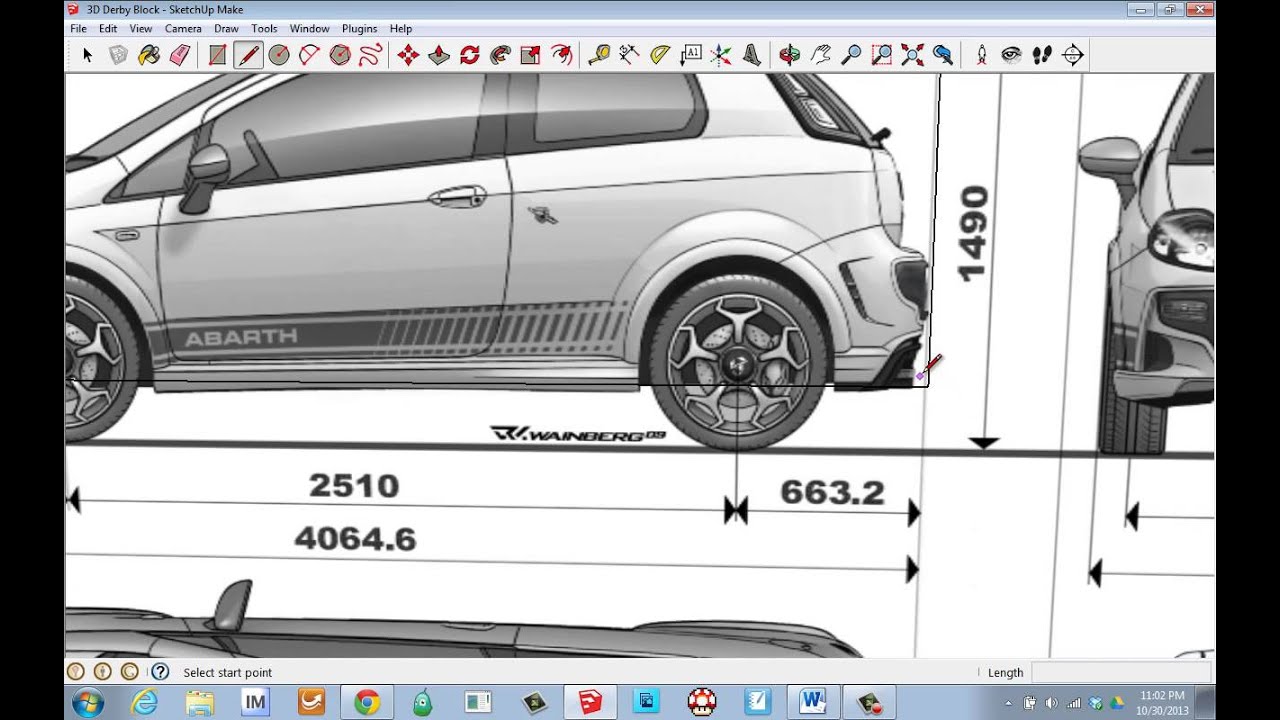
Task: Click the Length measurements input box
Action: tap(1122, 672)
